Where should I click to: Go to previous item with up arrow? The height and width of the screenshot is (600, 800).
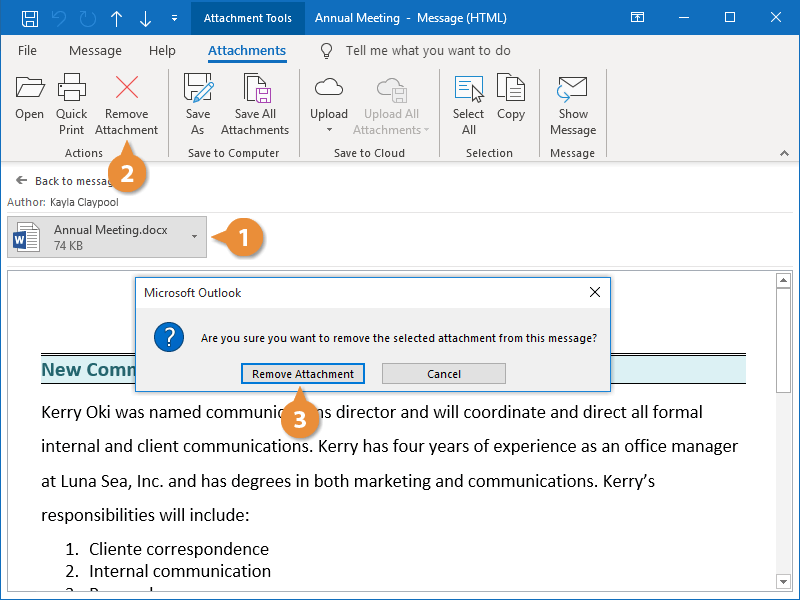[x=116, y=18]
